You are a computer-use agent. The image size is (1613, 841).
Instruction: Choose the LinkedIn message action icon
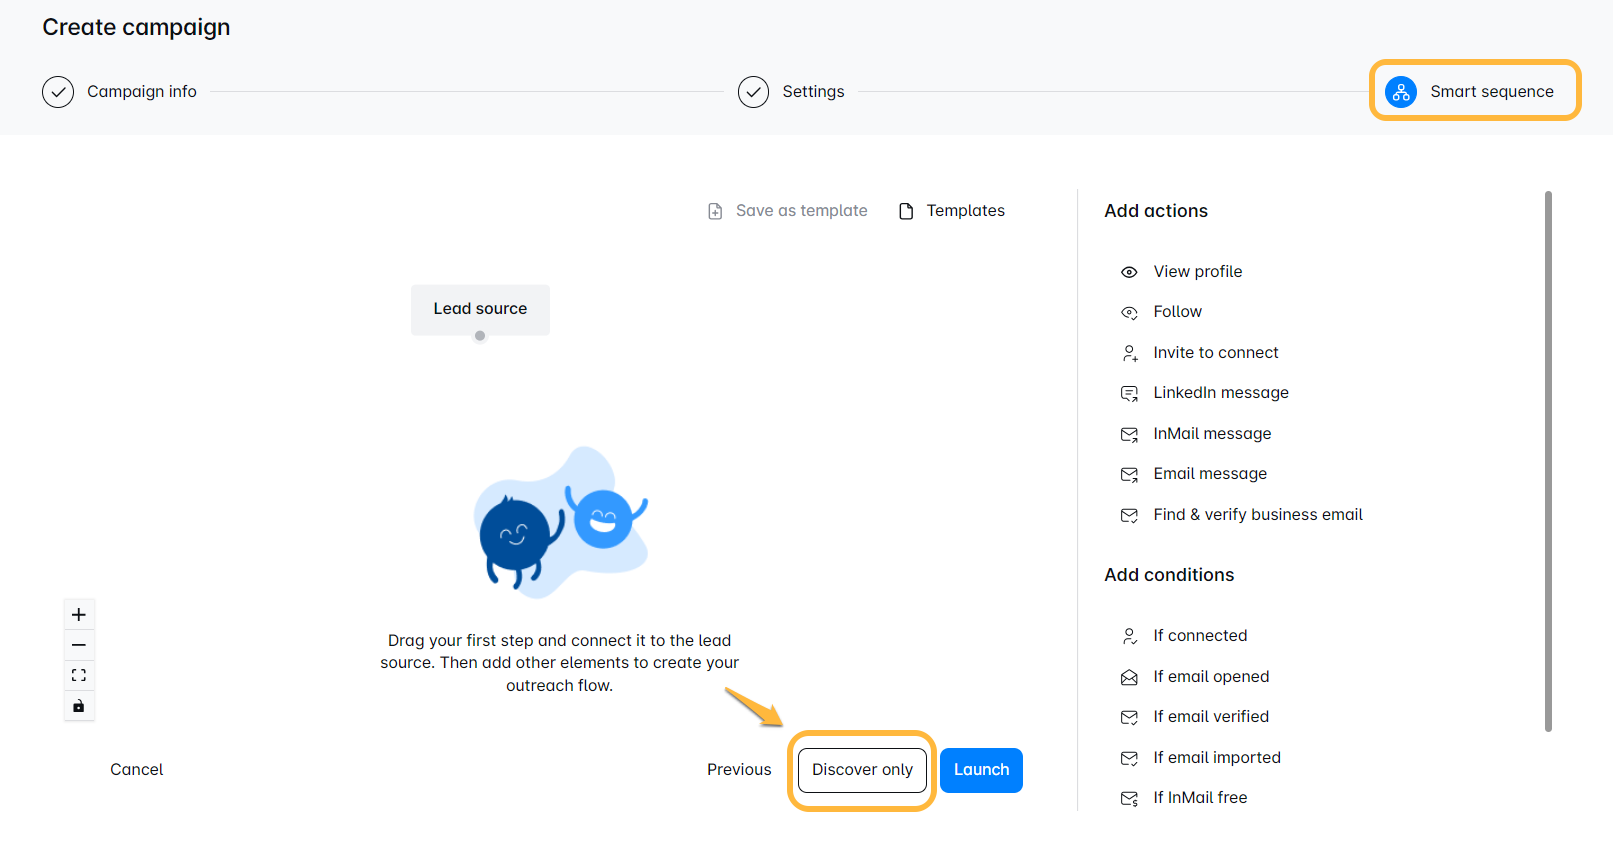click(1129, 394)
